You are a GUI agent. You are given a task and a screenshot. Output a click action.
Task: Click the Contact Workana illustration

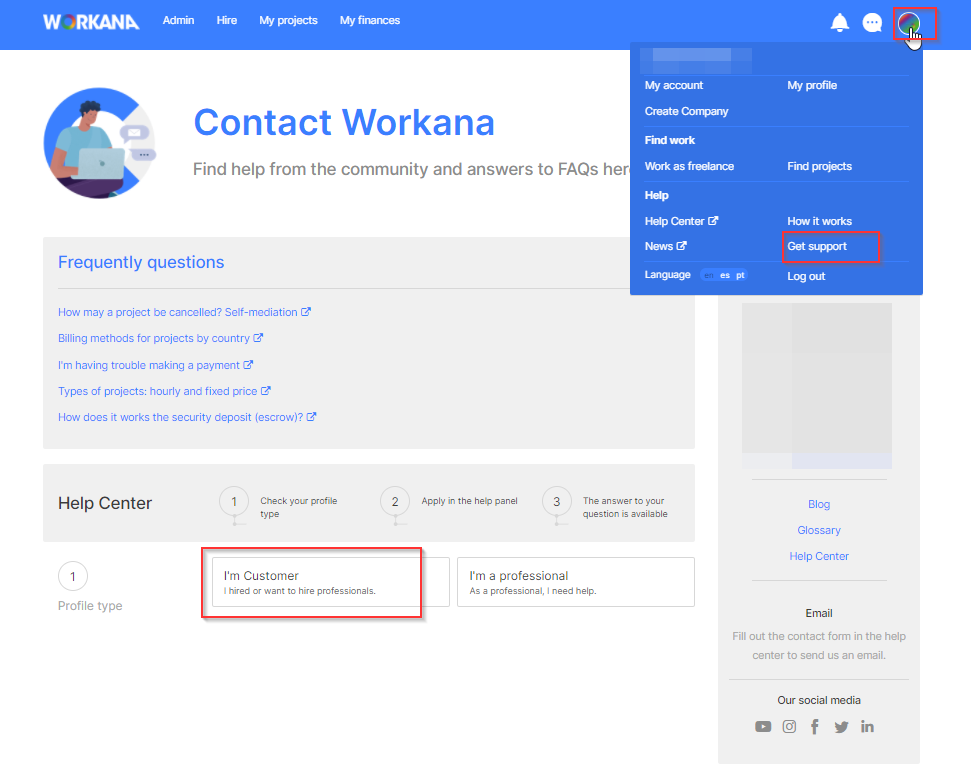(x=100, y=143)
